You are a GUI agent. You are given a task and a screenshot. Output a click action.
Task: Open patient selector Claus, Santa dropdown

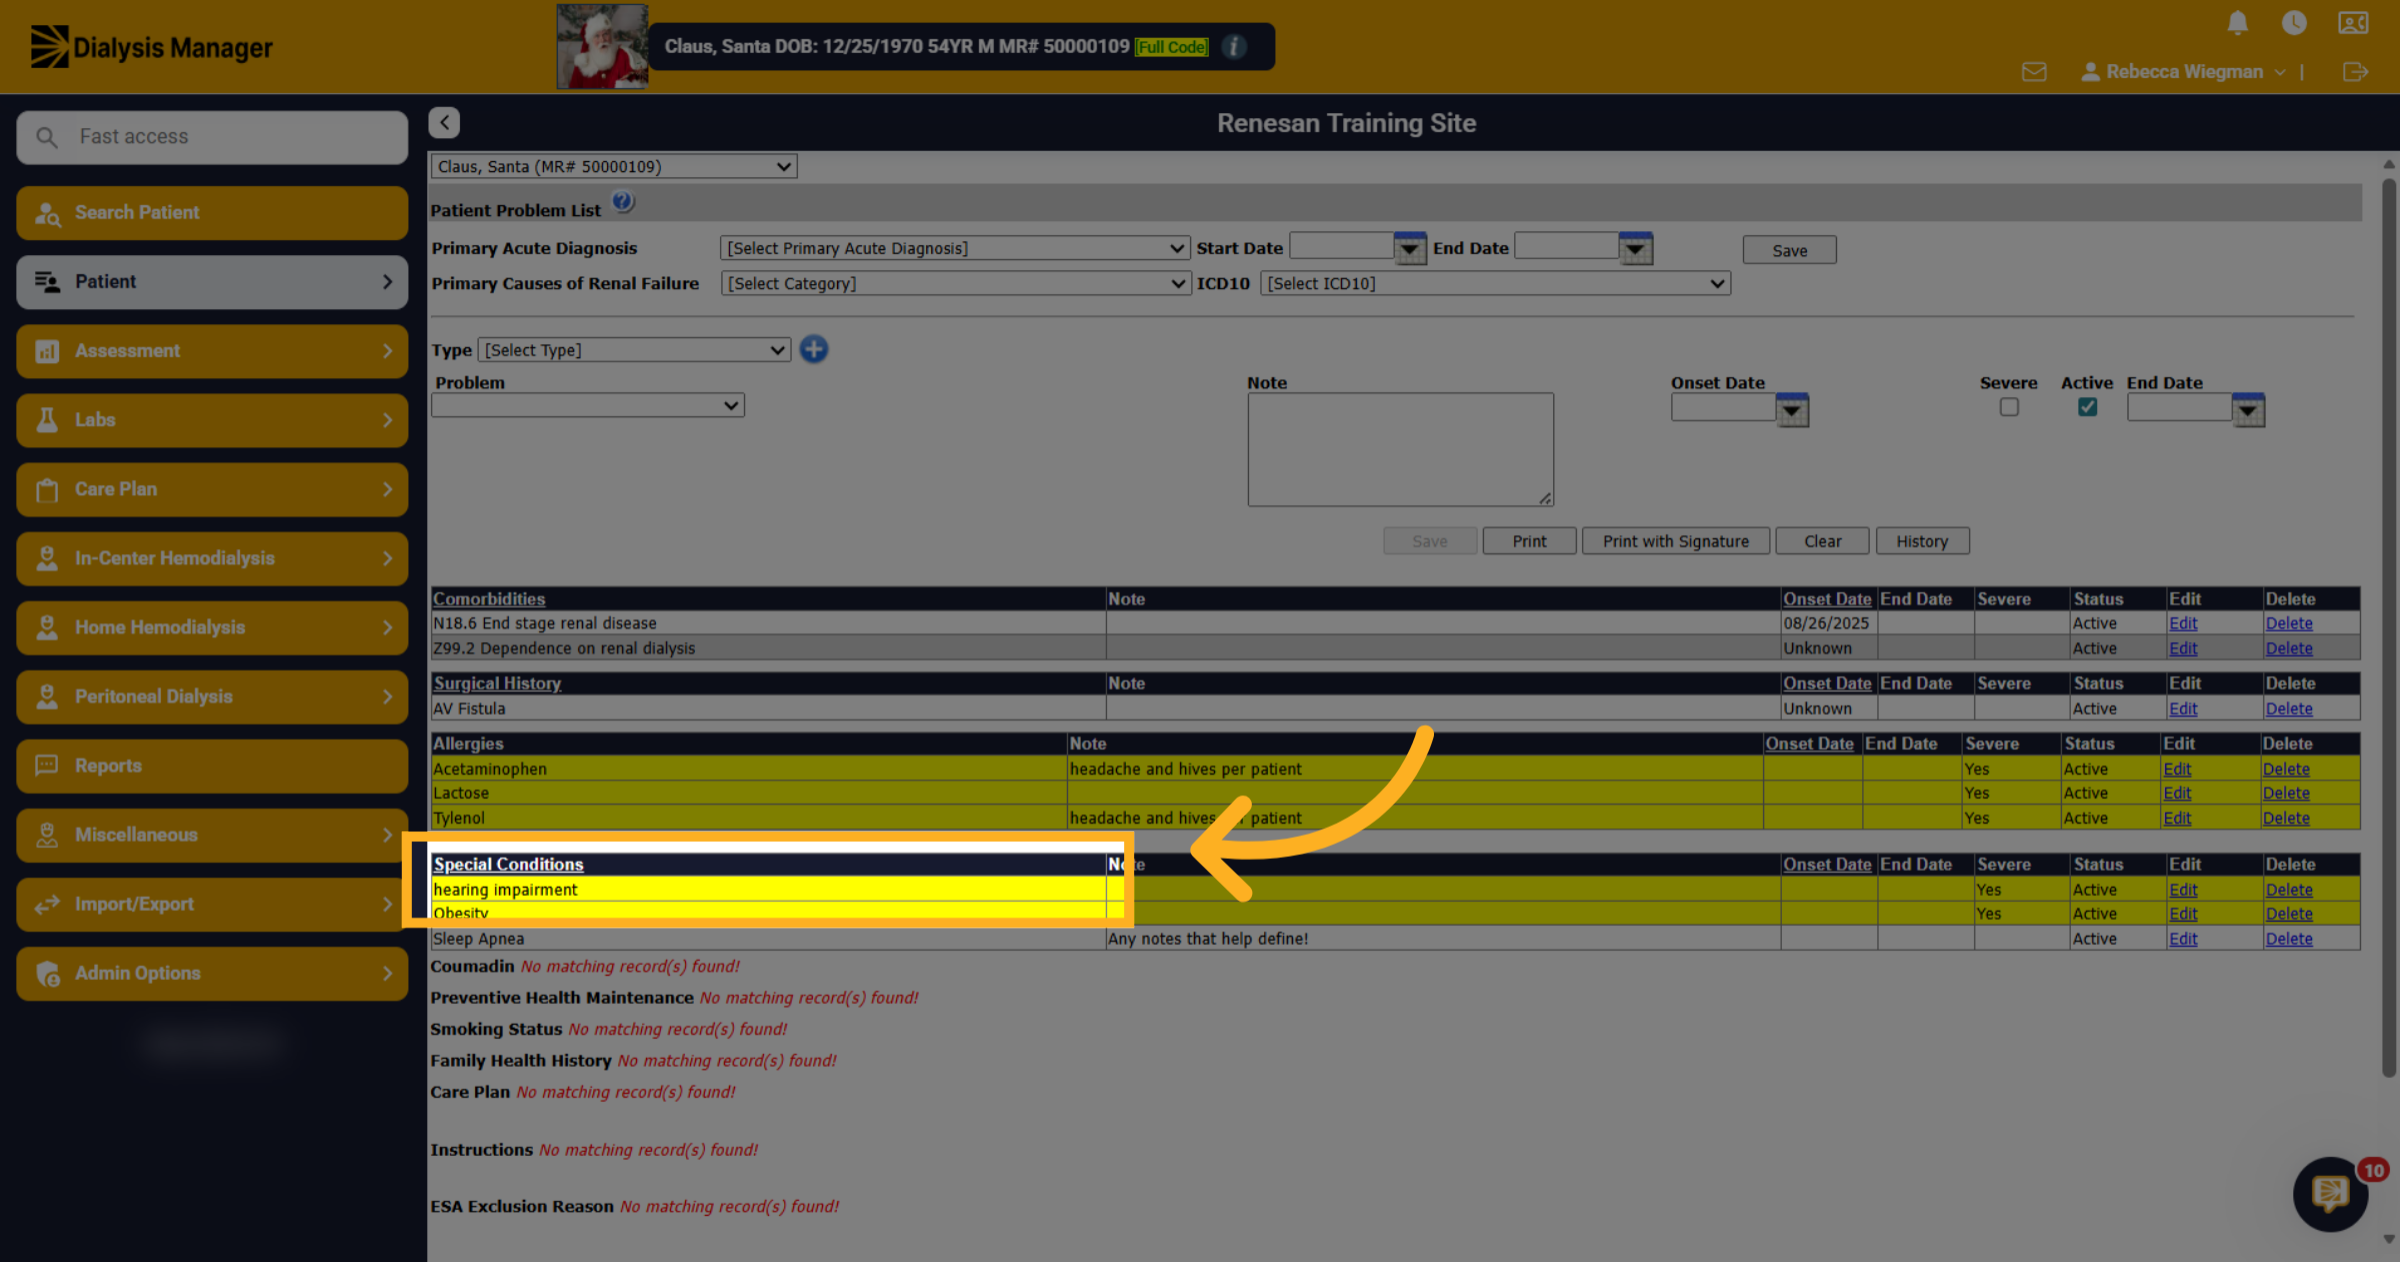[x=614, y=167]
